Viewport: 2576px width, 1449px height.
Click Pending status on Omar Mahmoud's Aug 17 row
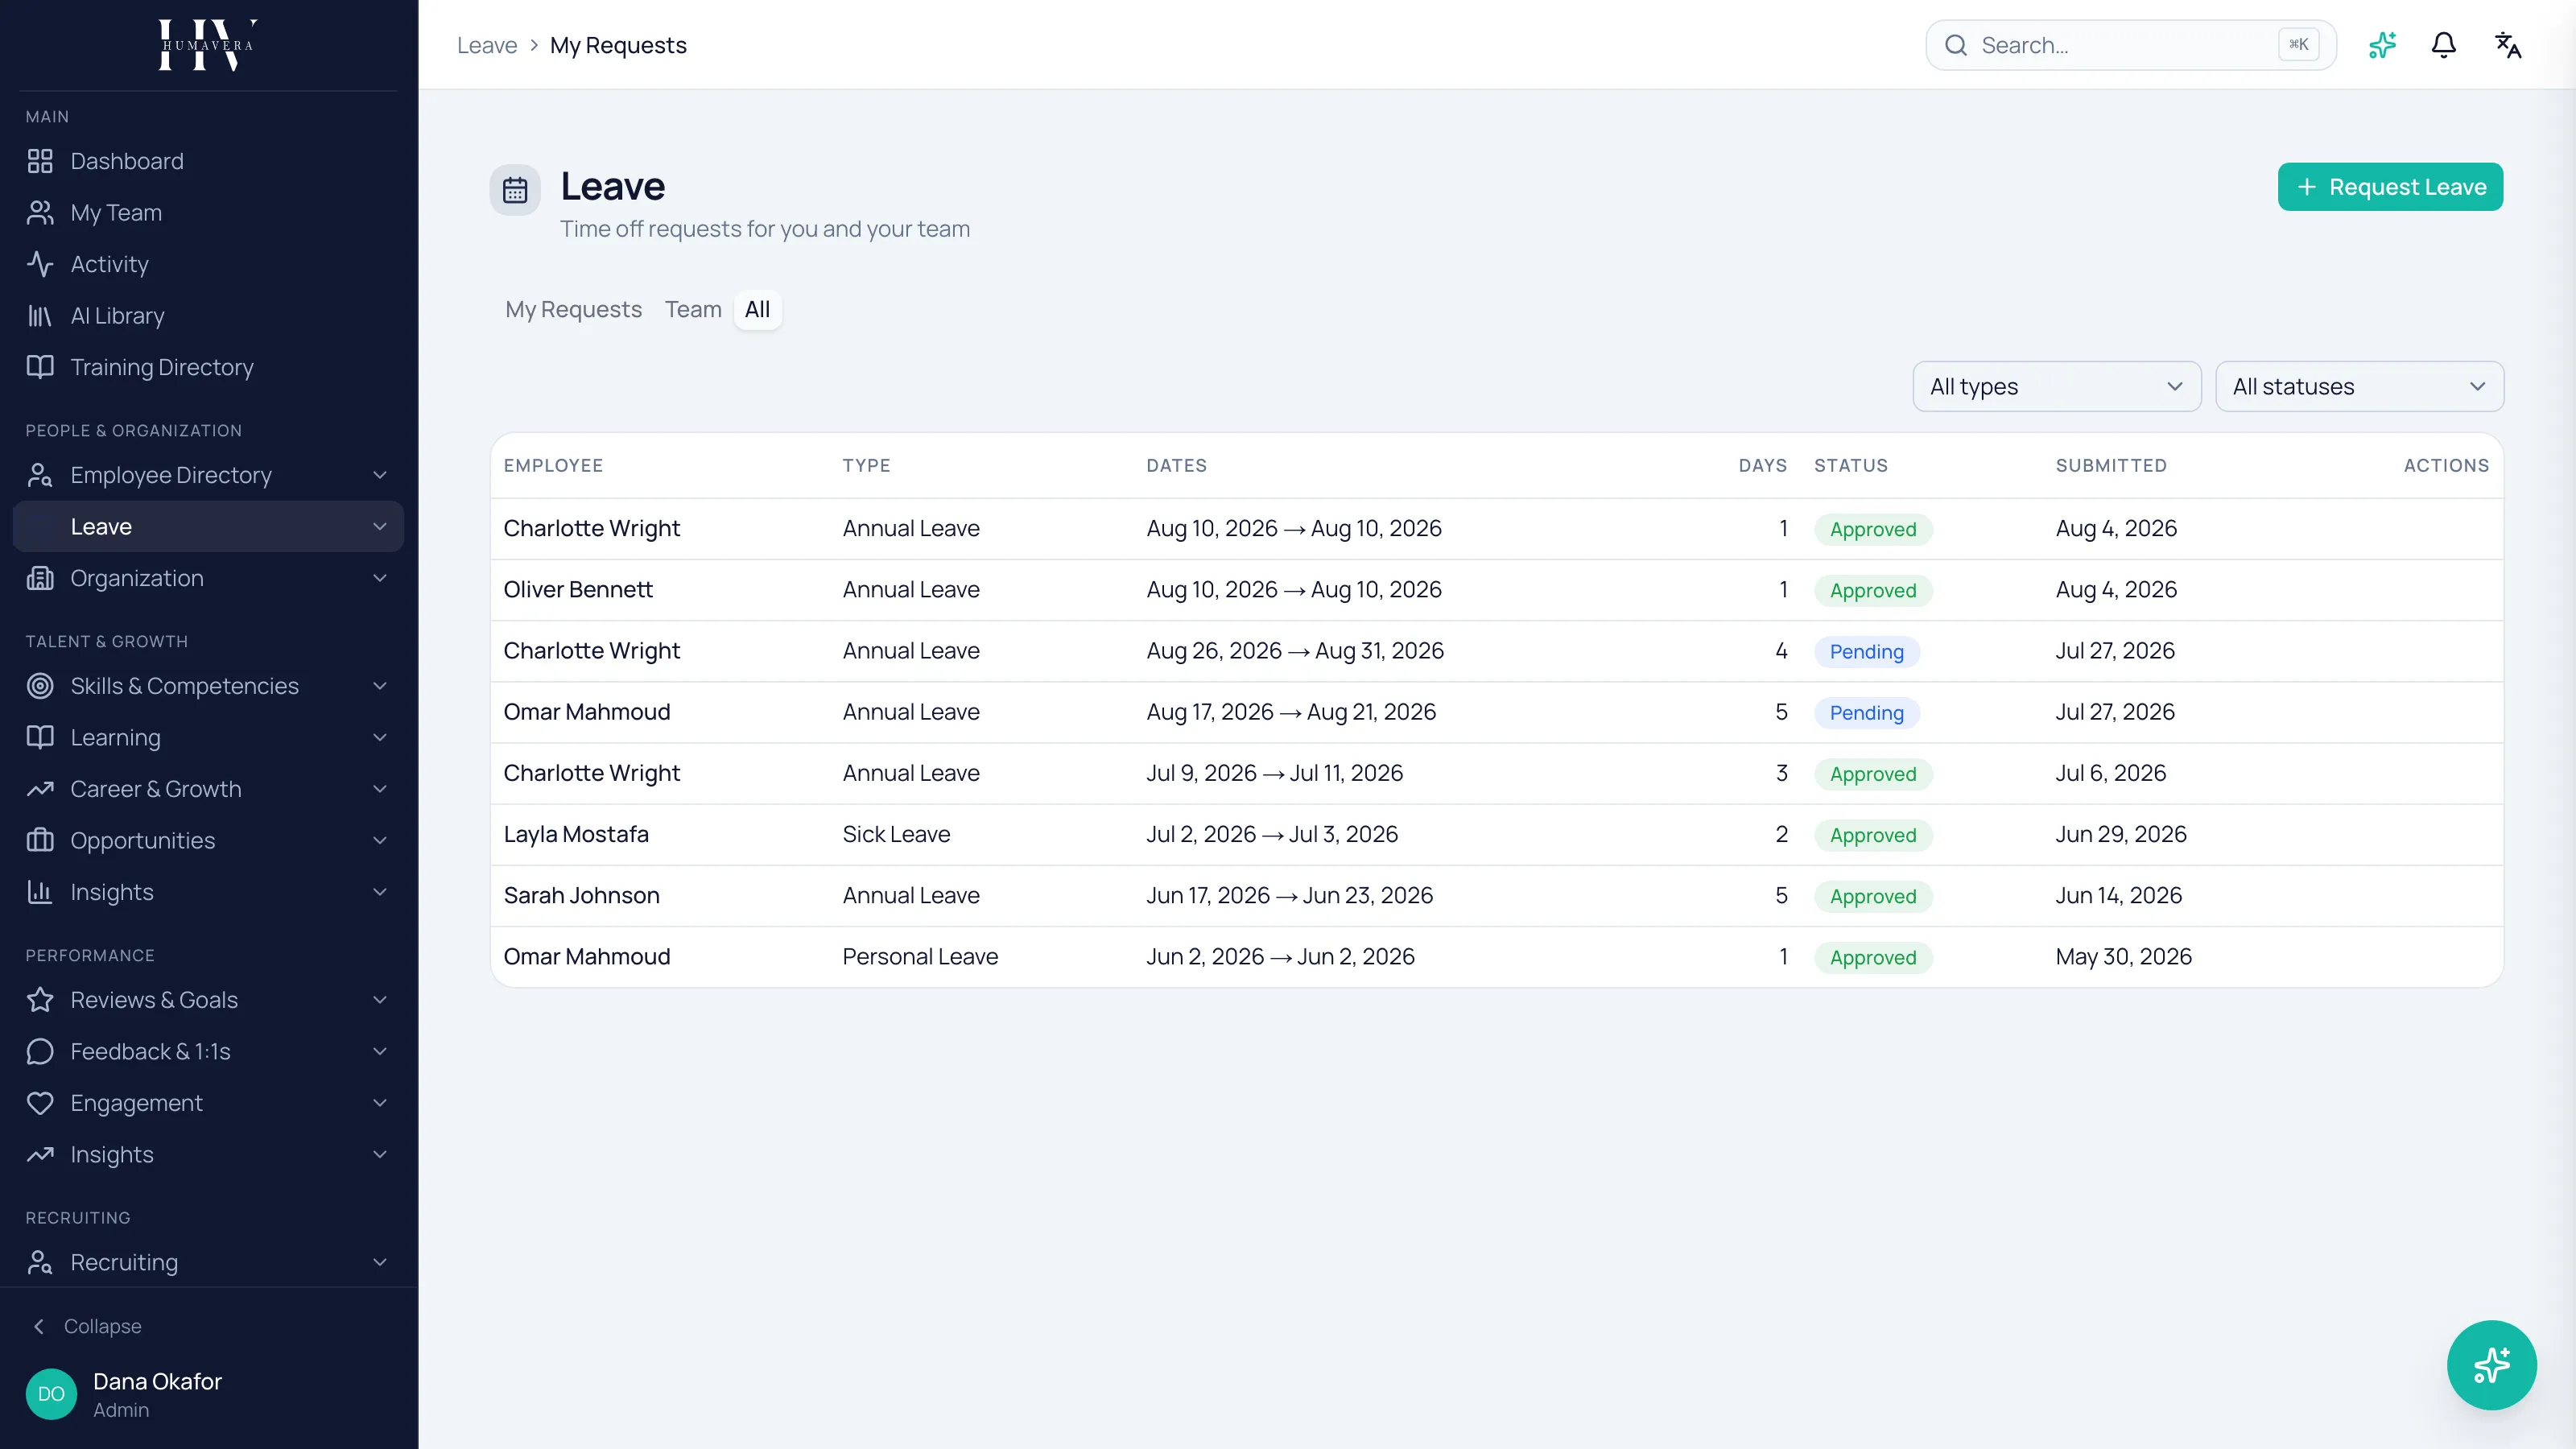point(1866,712)
